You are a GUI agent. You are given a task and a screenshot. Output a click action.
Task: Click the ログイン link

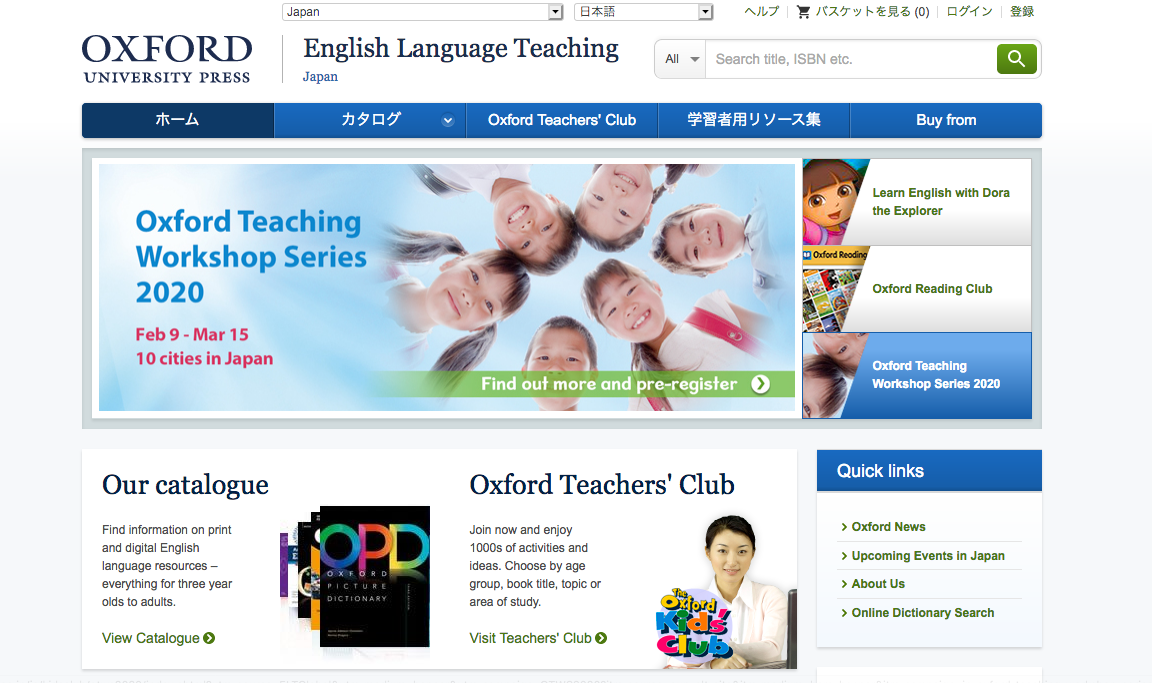(969, 12)
